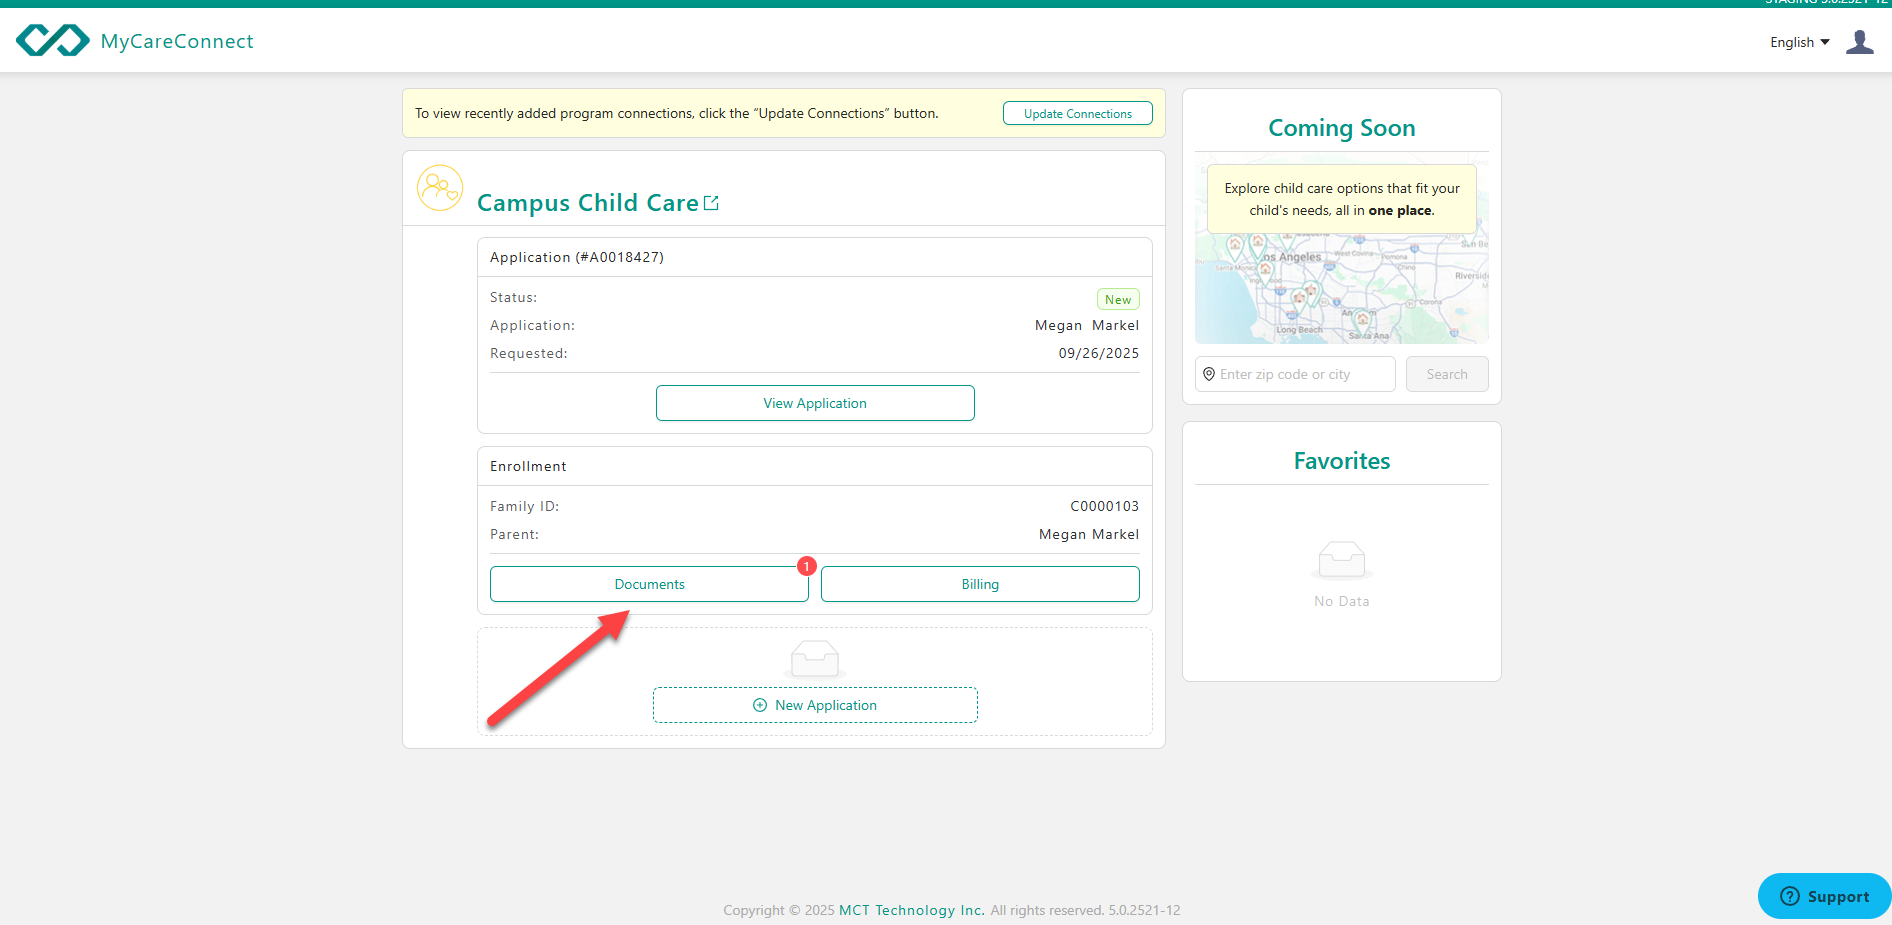Click the MyCareConnect brand text
The image size is (1892, 925).
point(177,41)
